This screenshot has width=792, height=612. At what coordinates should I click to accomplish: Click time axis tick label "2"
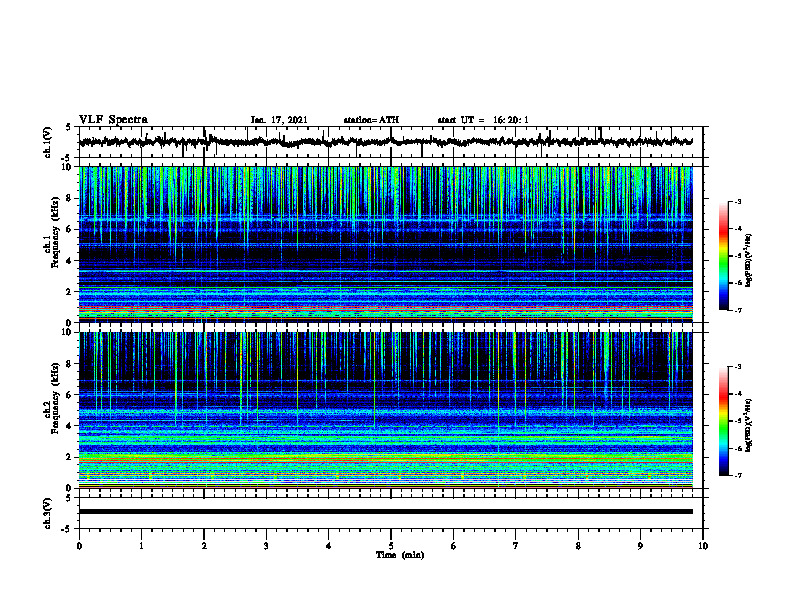tap(204, 546)
